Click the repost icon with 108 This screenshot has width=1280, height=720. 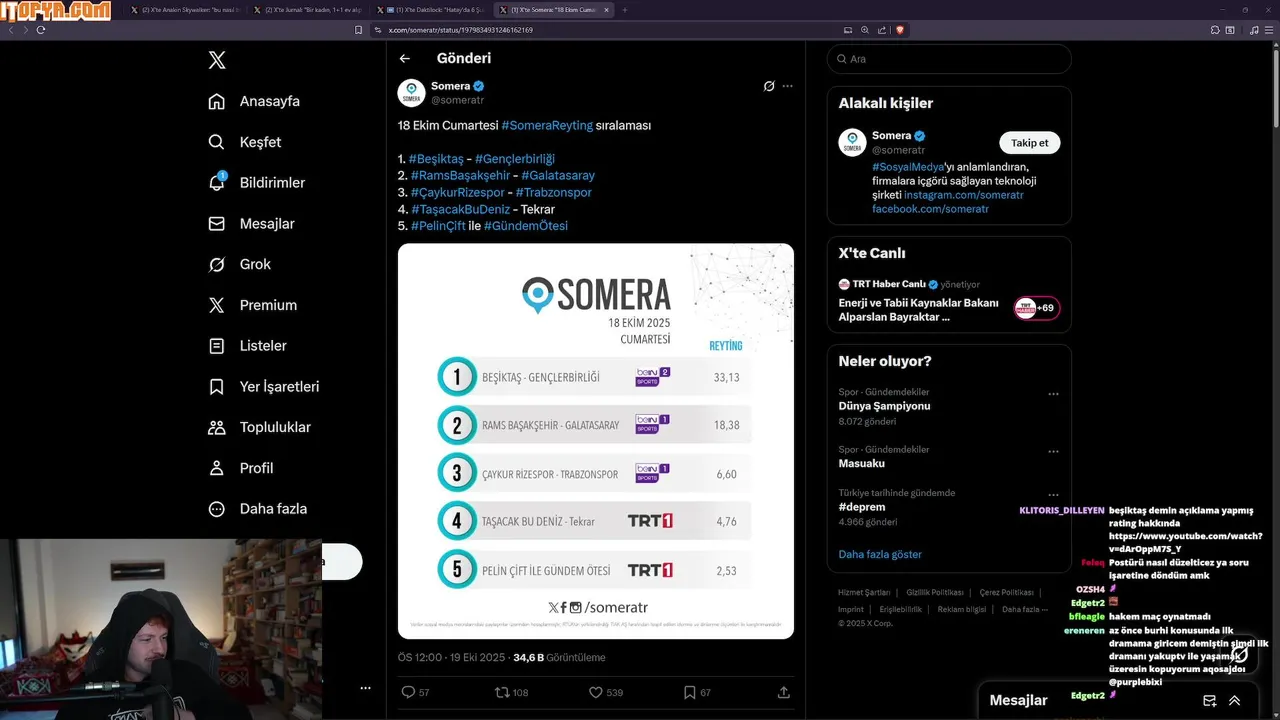(502, 692)
